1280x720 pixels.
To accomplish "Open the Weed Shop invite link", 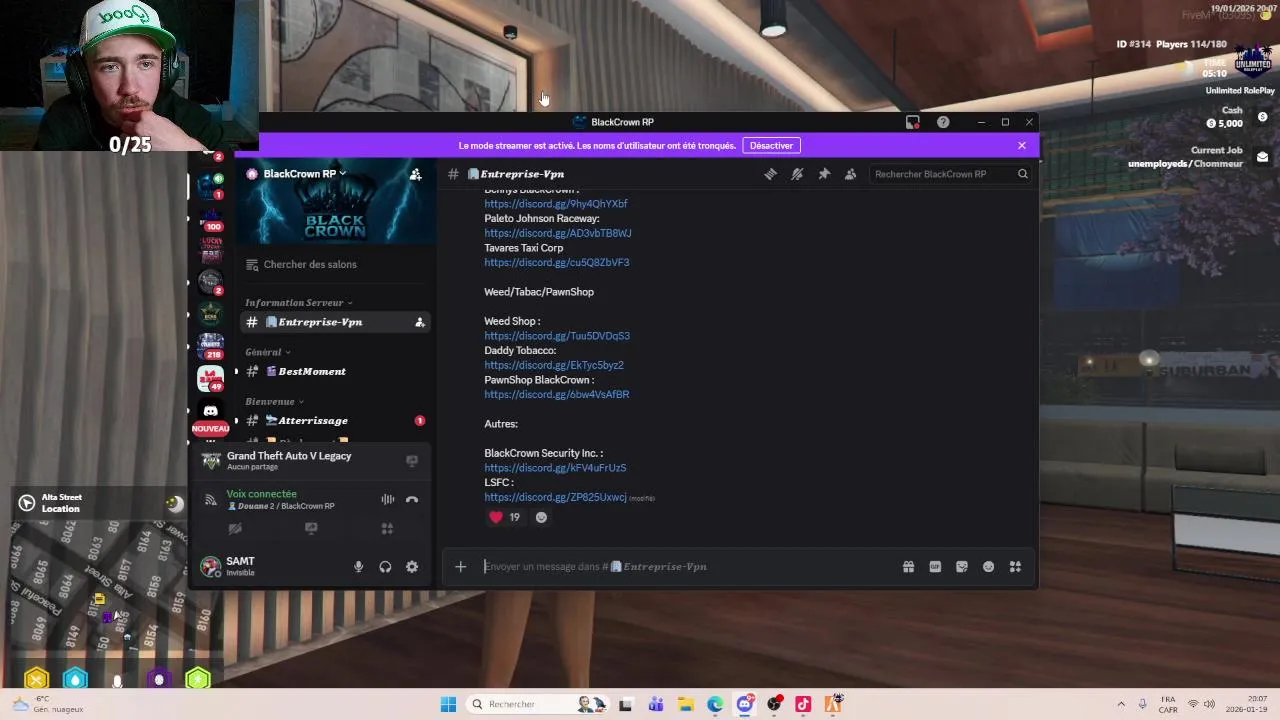I will click(557, 336).
